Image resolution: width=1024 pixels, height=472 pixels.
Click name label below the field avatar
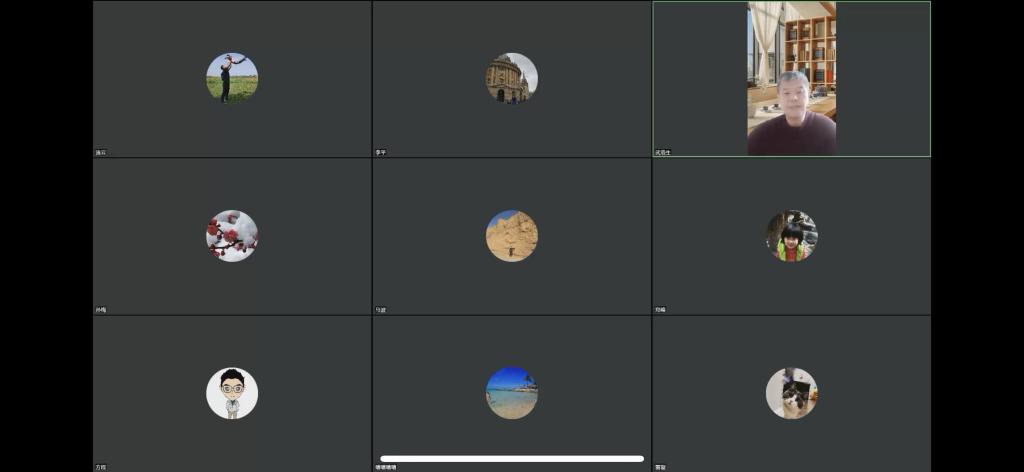pyautogui.click(x=100, y=153)
